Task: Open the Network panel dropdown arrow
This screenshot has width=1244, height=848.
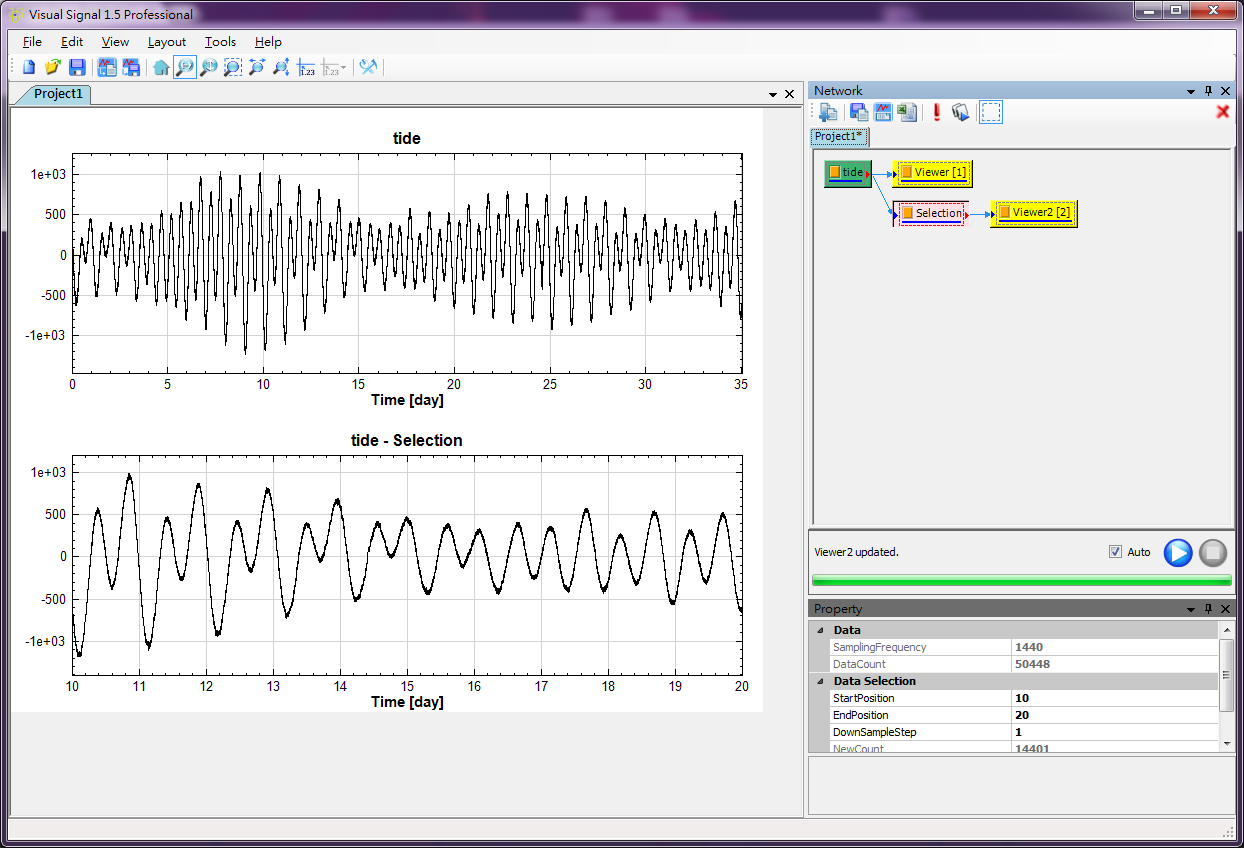Action: pyautogui.click(x=1191, y=91)
